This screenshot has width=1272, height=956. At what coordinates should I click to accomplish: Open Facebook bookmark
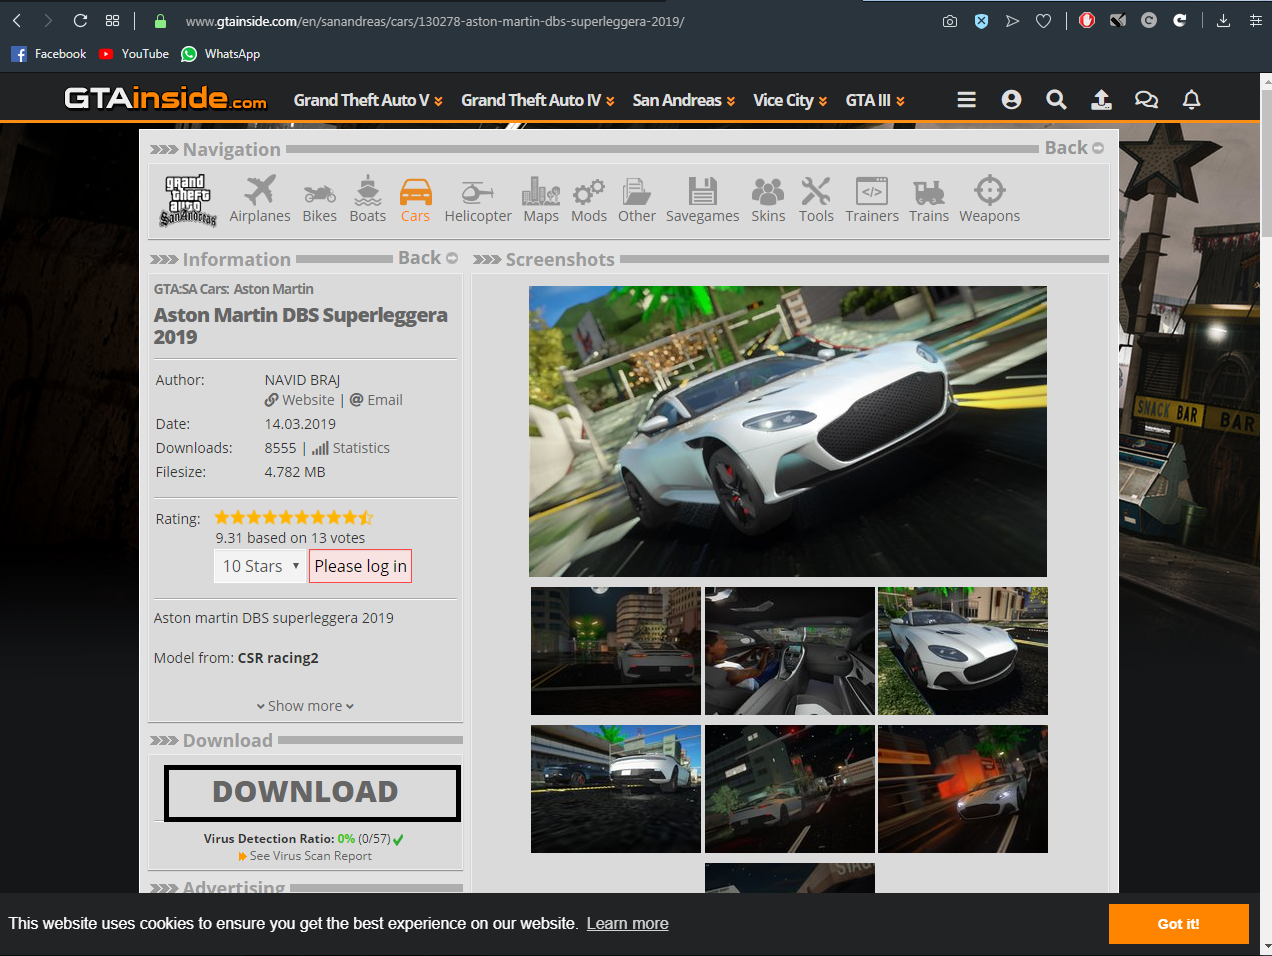coord(49,54)
